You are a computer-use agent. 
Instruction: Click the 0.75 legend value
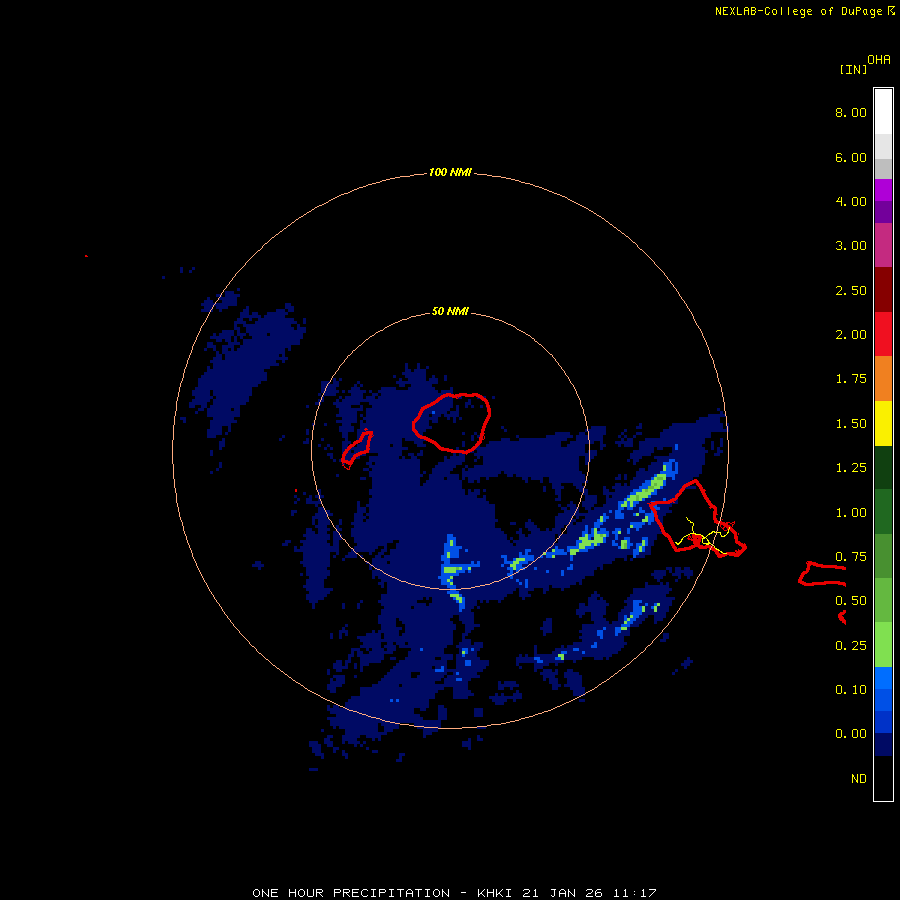[851, 557]
